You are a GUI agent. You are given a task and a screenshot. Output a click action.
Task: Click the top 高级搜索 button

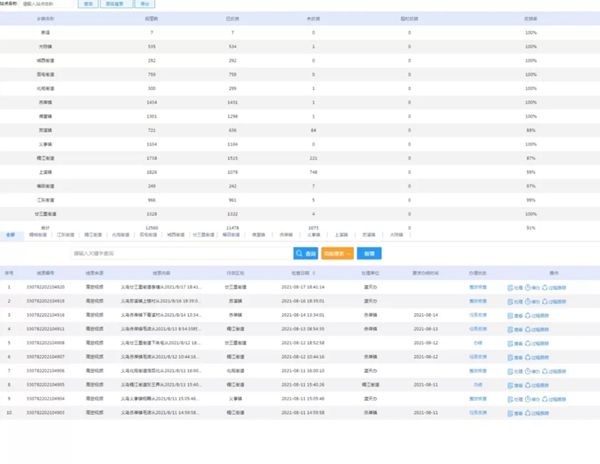click(117, 4)
